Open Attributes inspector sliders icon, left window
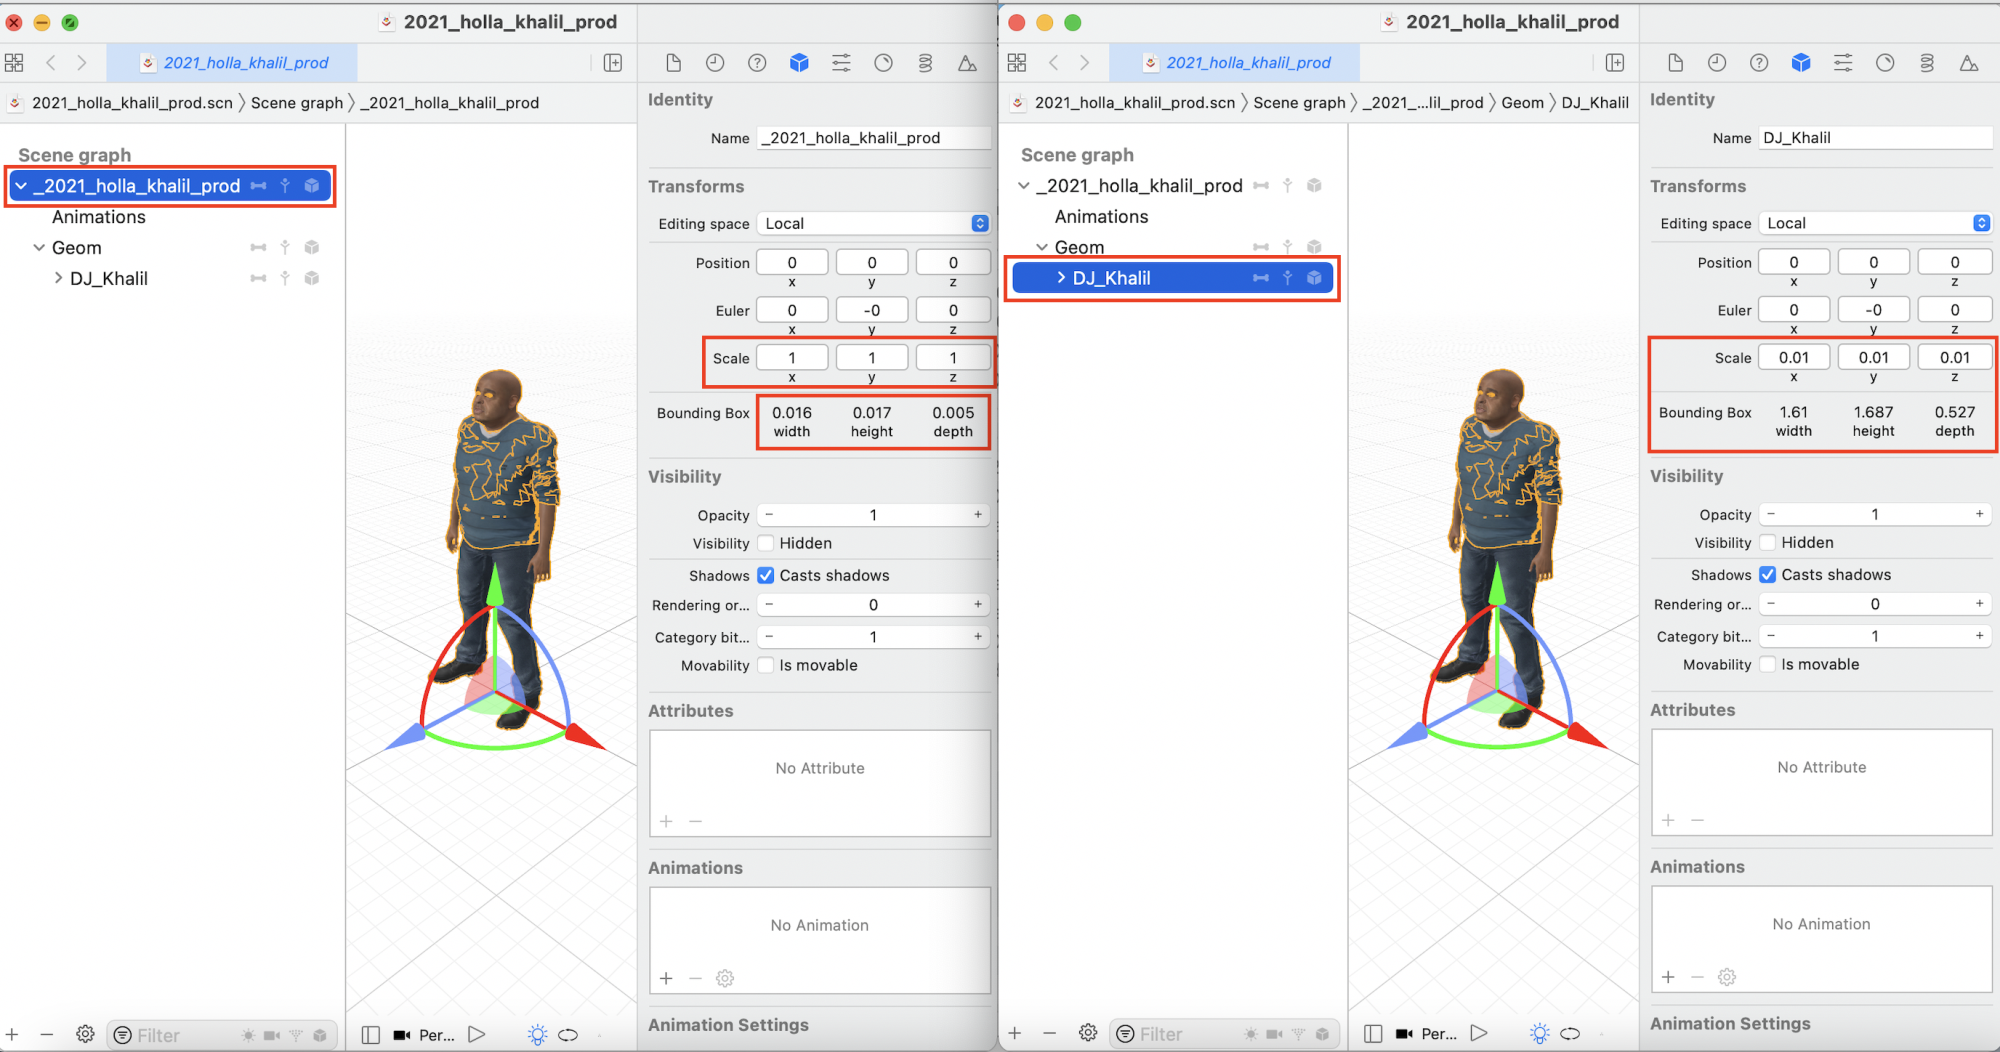Image resolution: width=2000 pixels, height=1052 pixels. tap(841, 63)
